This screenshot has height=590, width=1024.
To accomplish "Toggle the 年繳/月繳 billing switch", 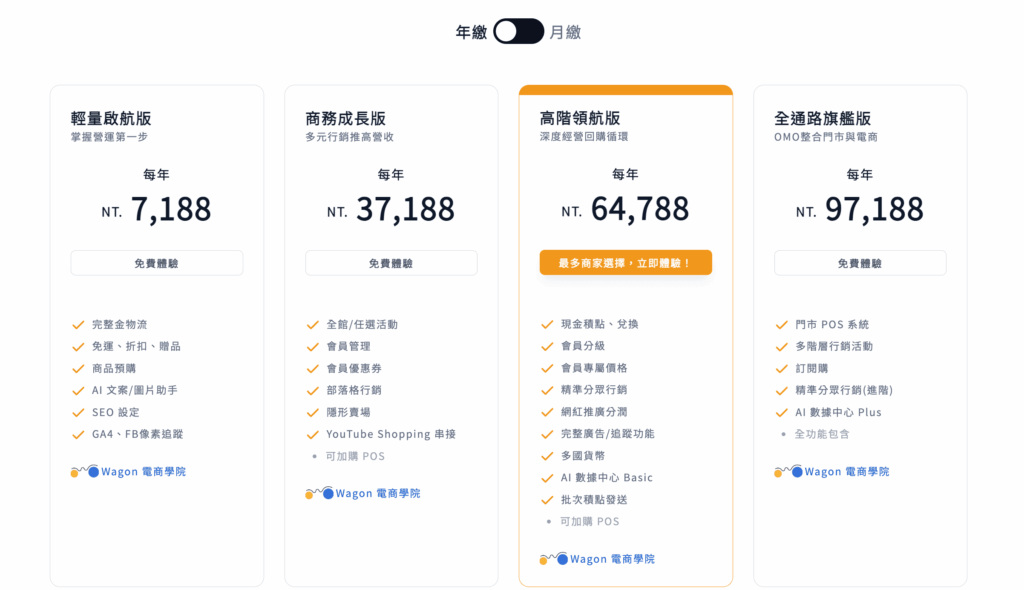I will (519, 31).
